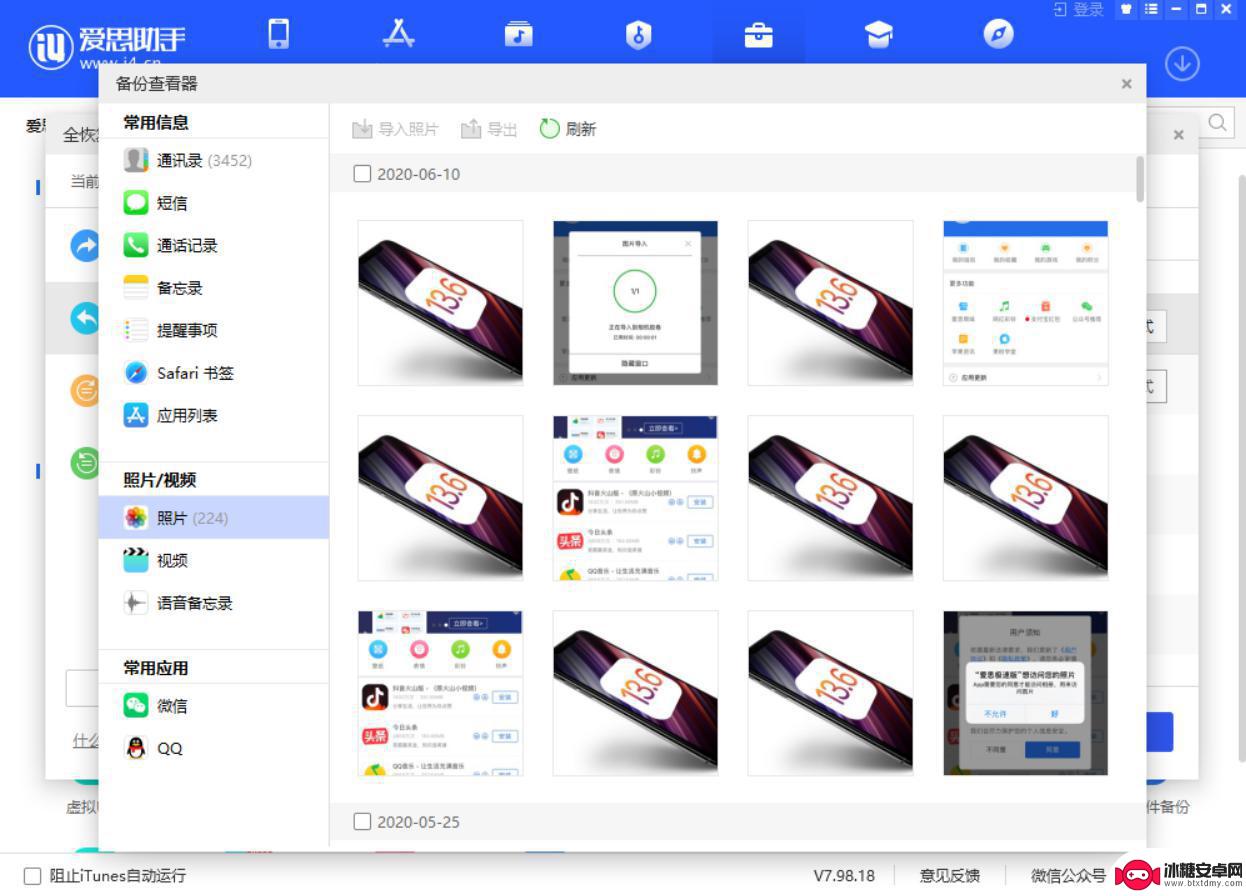Click the photo list vertical scrollbar
This screenshot has width=1246, height=896.
(x=1140, y=178)
